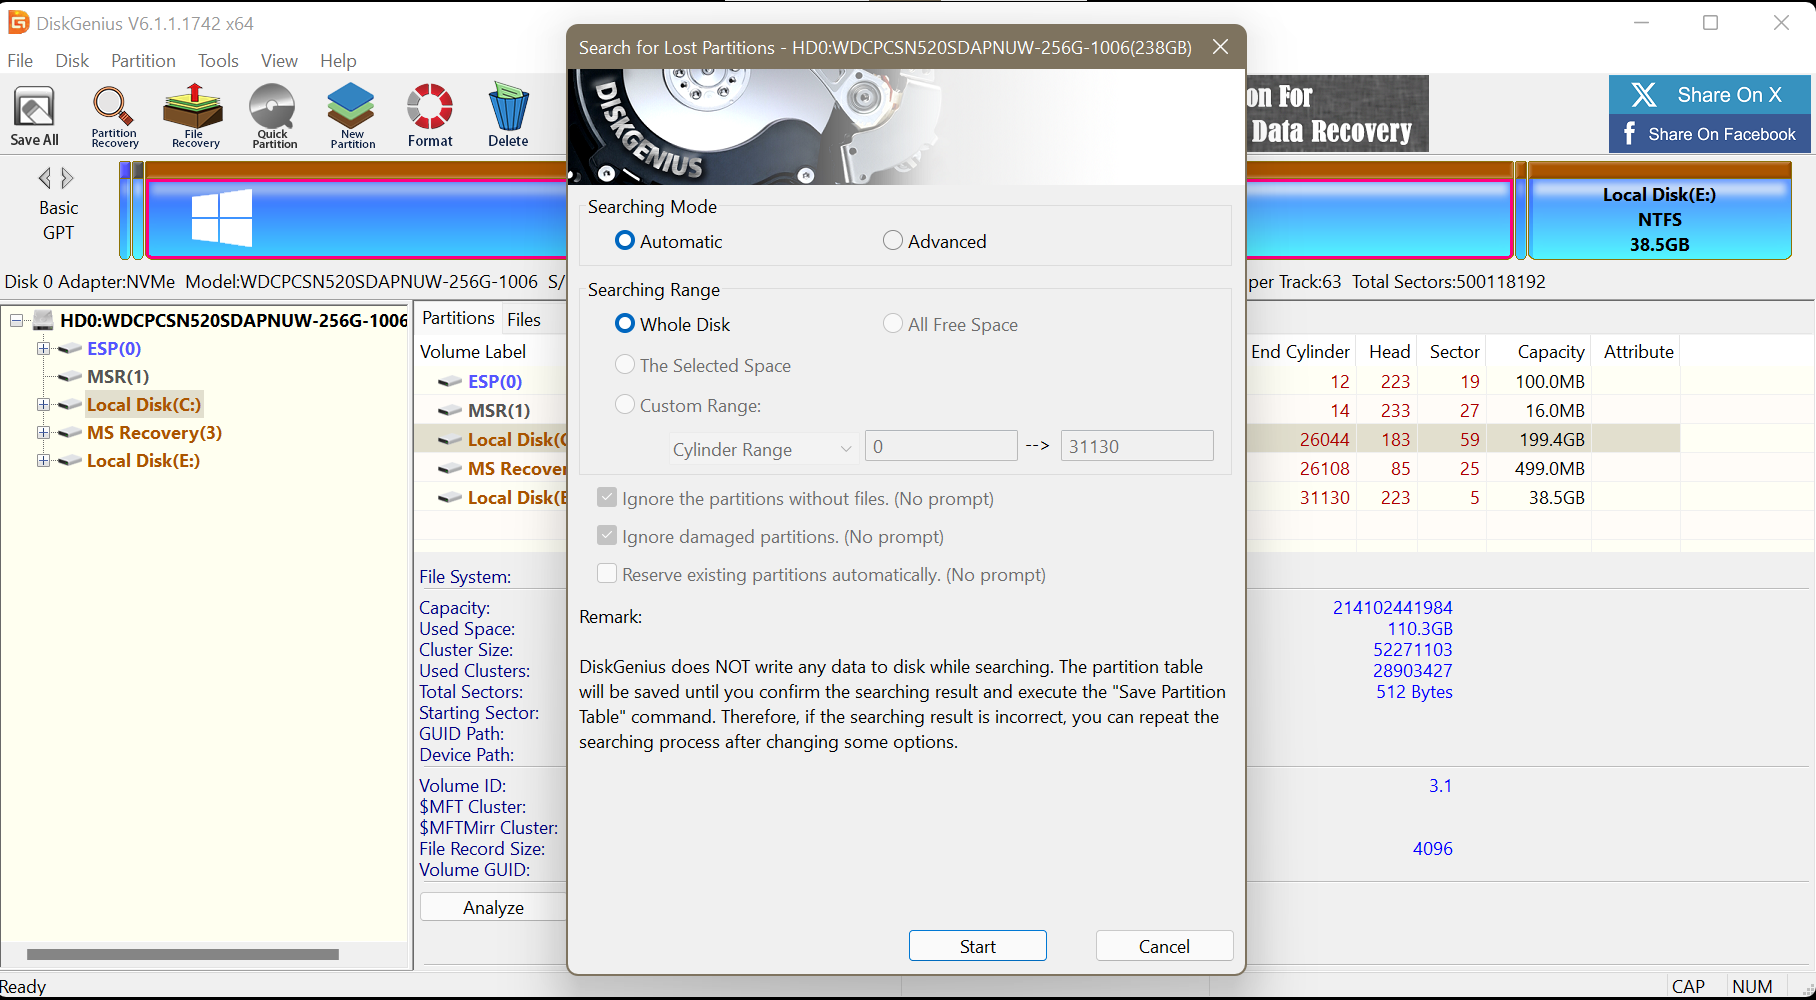
Task: Toggle Ignore partitions without files checkbox
Action: (607, 498)
